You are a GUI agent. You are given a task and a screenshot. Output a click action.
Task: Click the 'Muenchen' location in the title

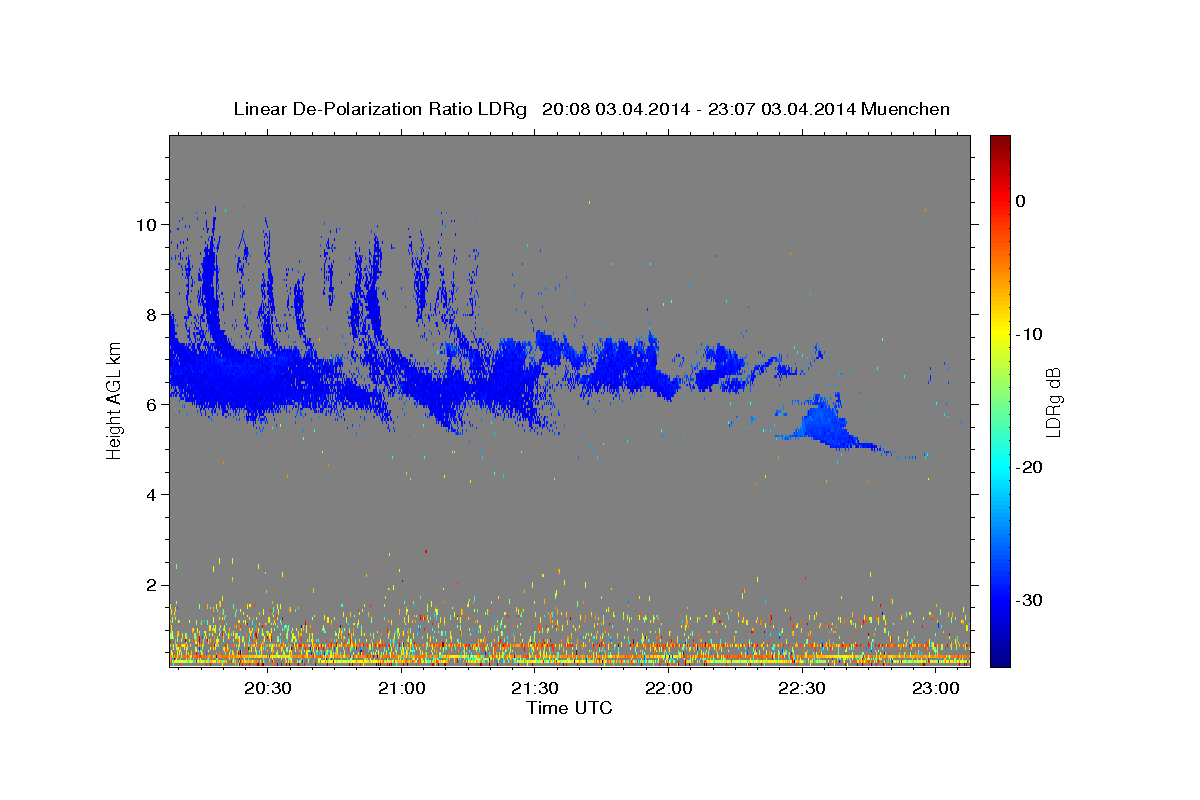(x=907, y=109)
